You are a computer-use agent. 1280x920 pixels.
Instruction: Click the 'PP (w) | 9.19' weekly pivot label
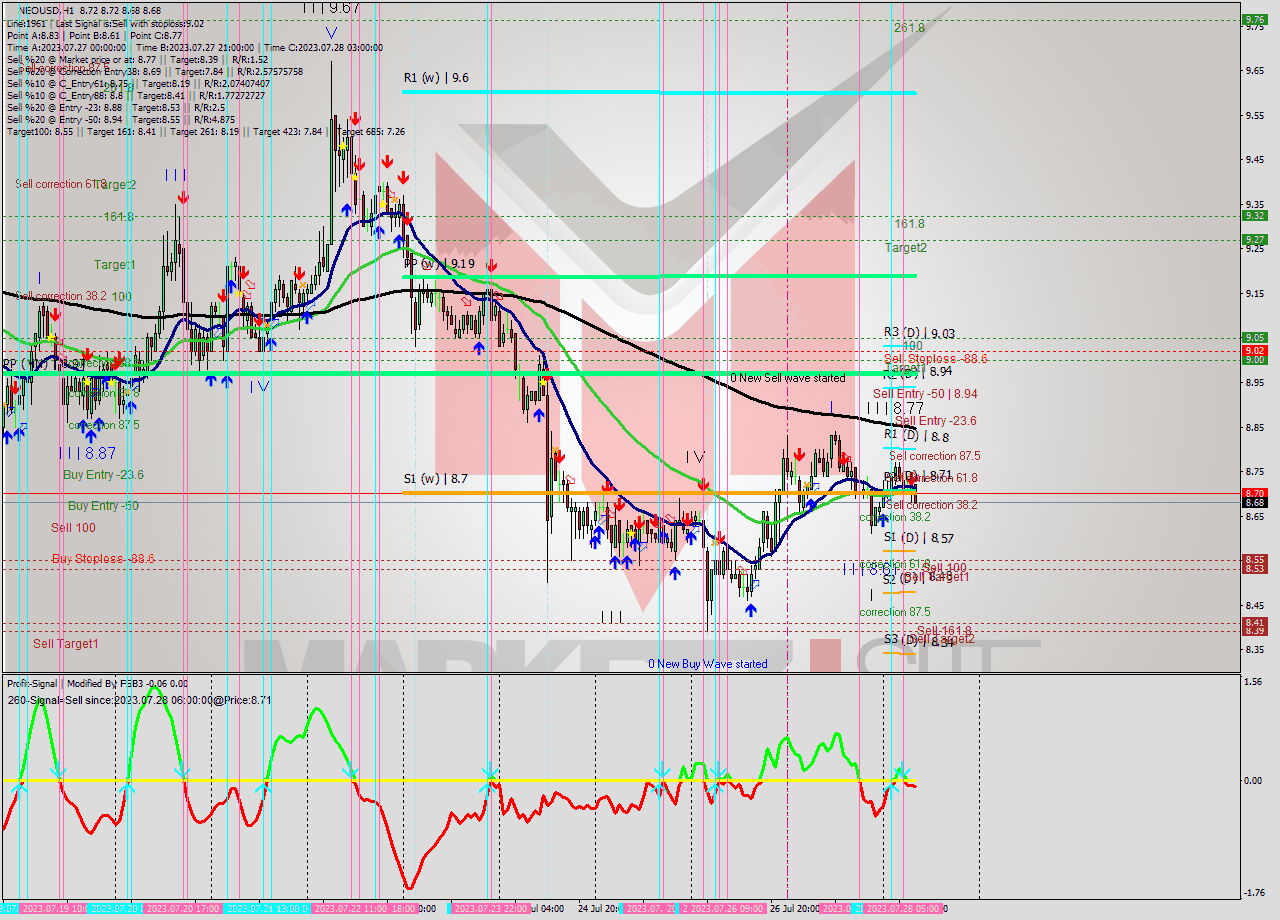pos(439,264)
